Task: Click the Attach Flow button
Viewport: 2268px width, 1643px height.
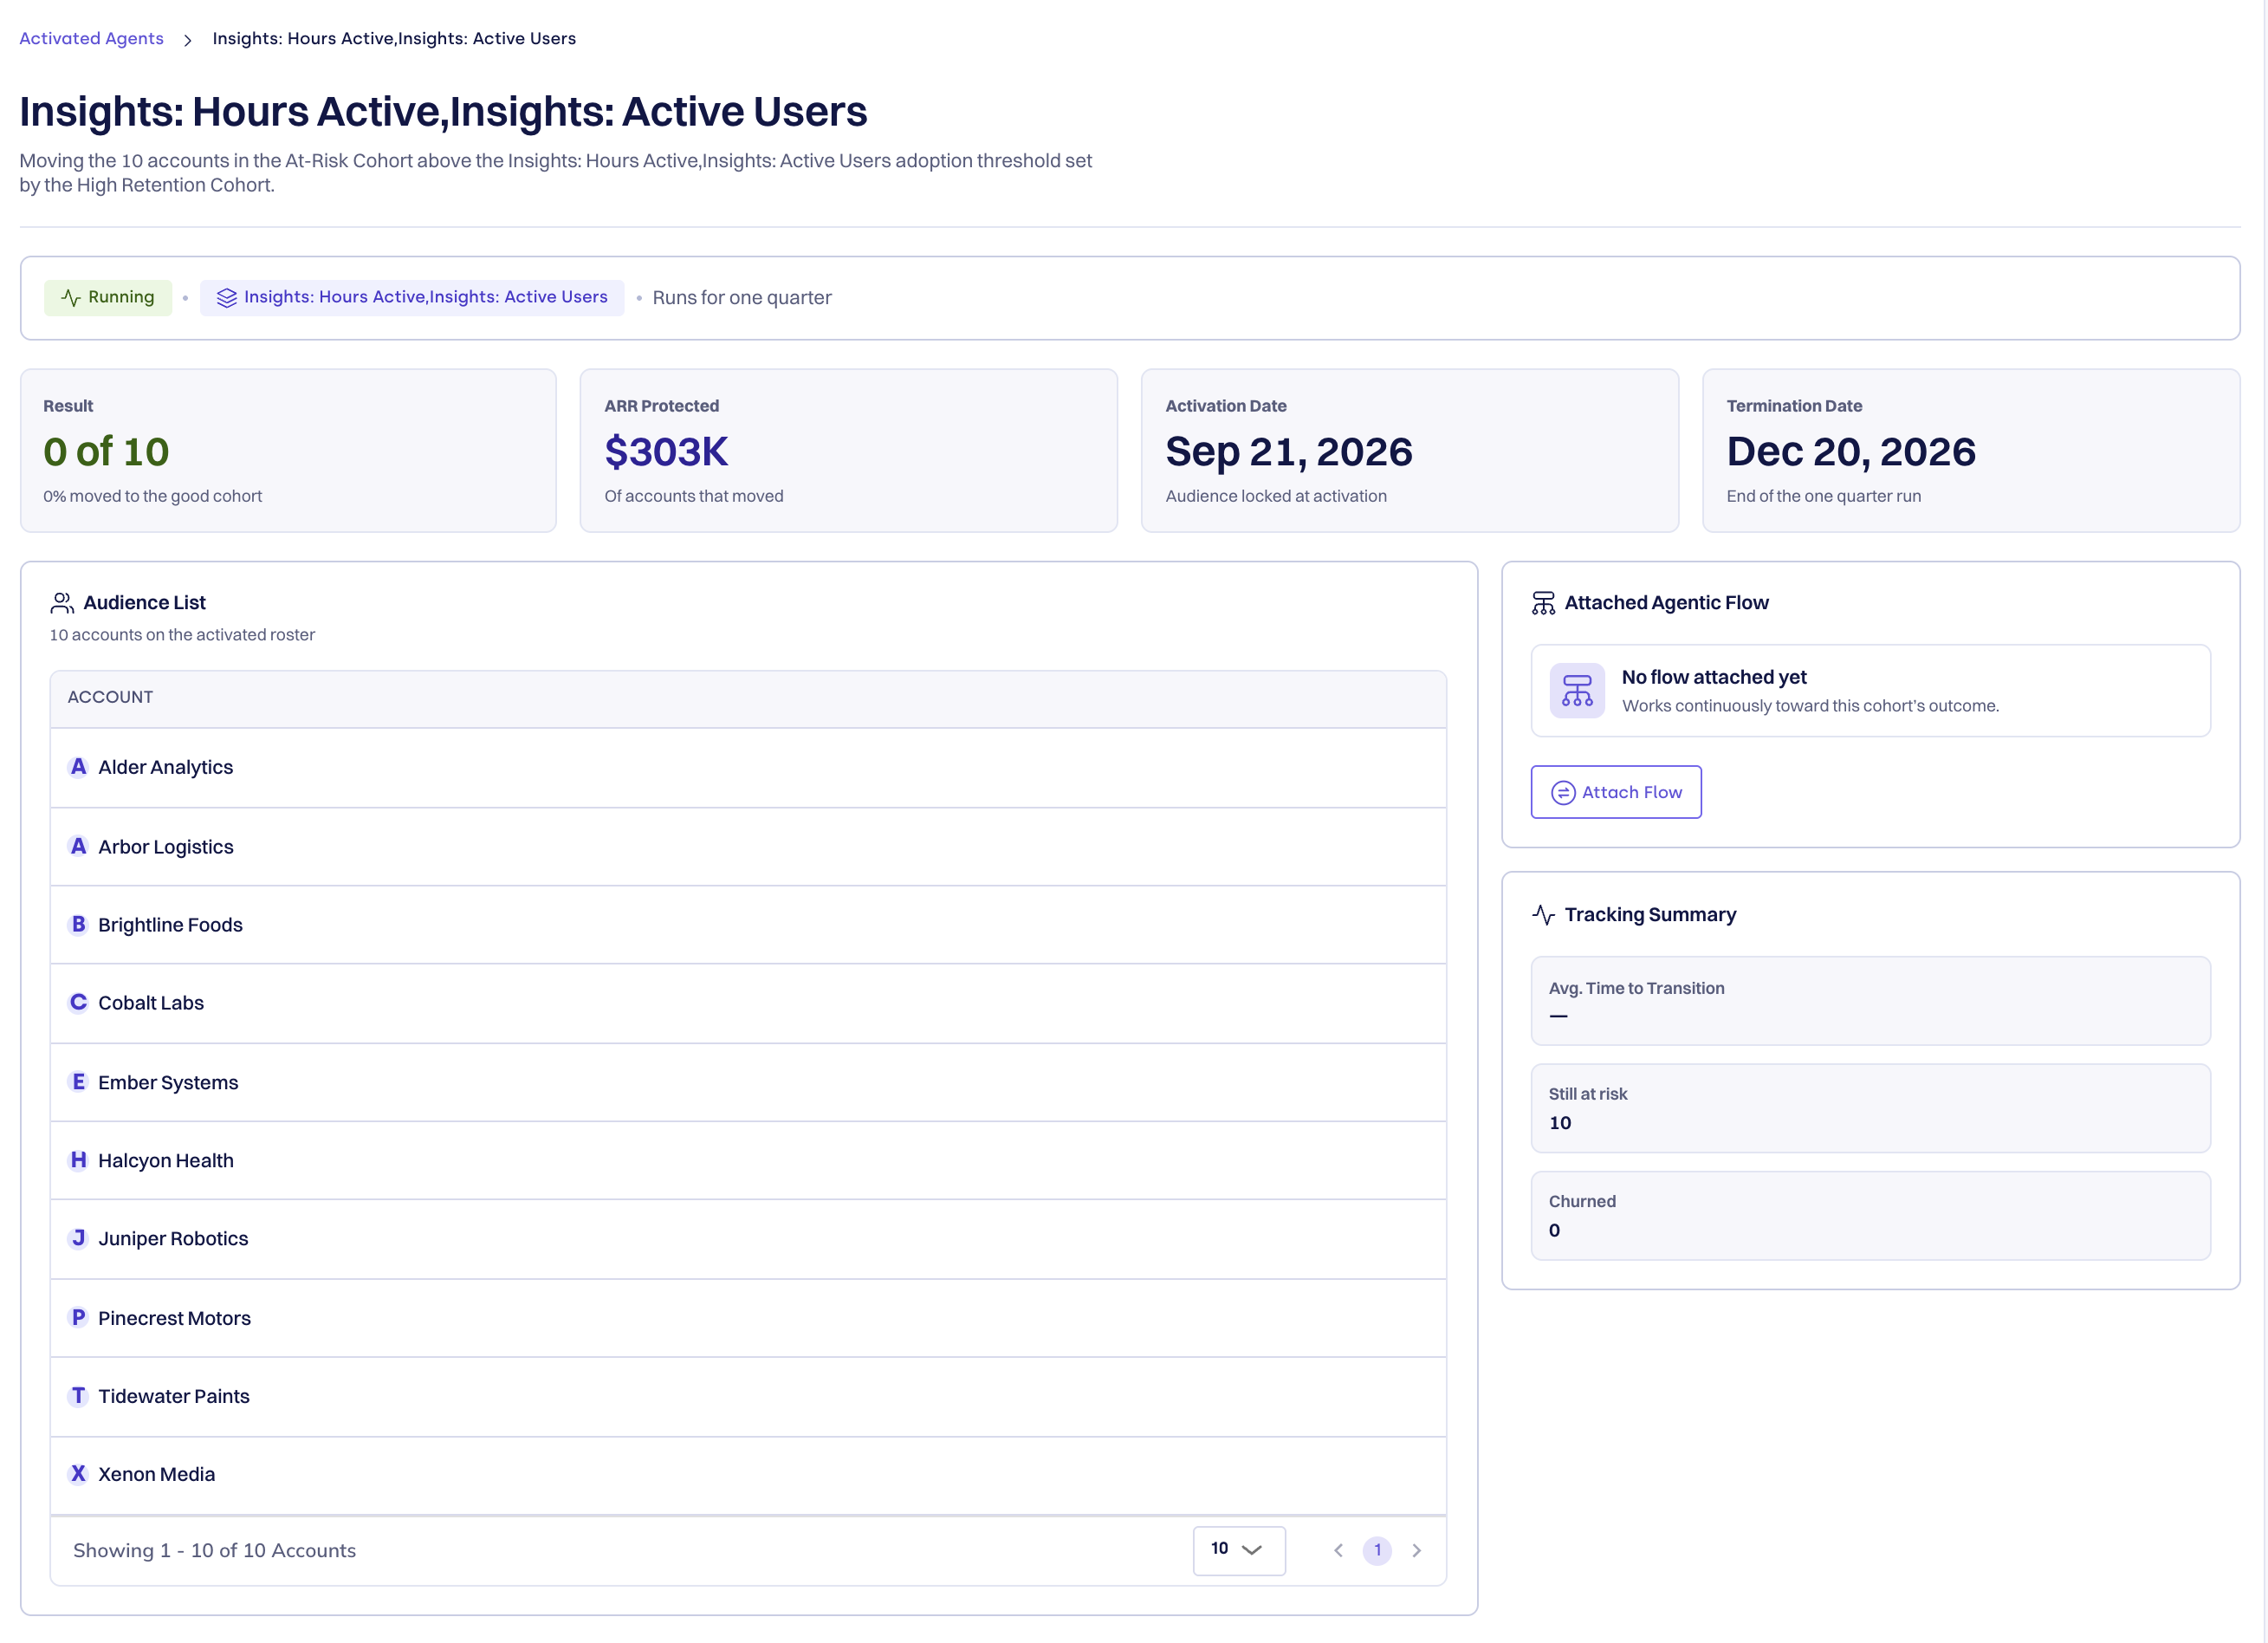Action: [x=1615, y=792]
